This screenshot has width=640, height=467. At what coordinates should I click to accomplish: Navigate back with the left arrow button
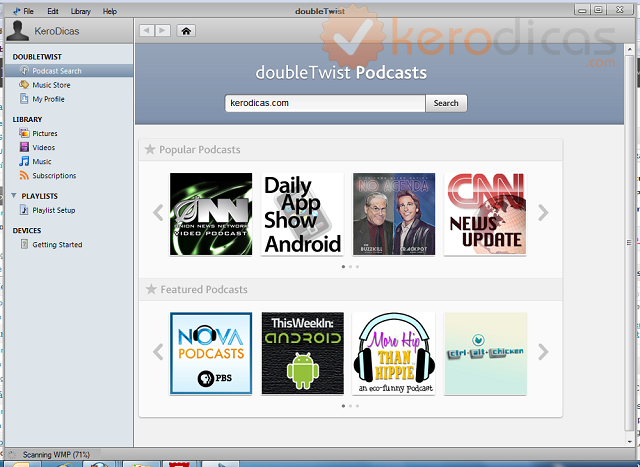147,31
